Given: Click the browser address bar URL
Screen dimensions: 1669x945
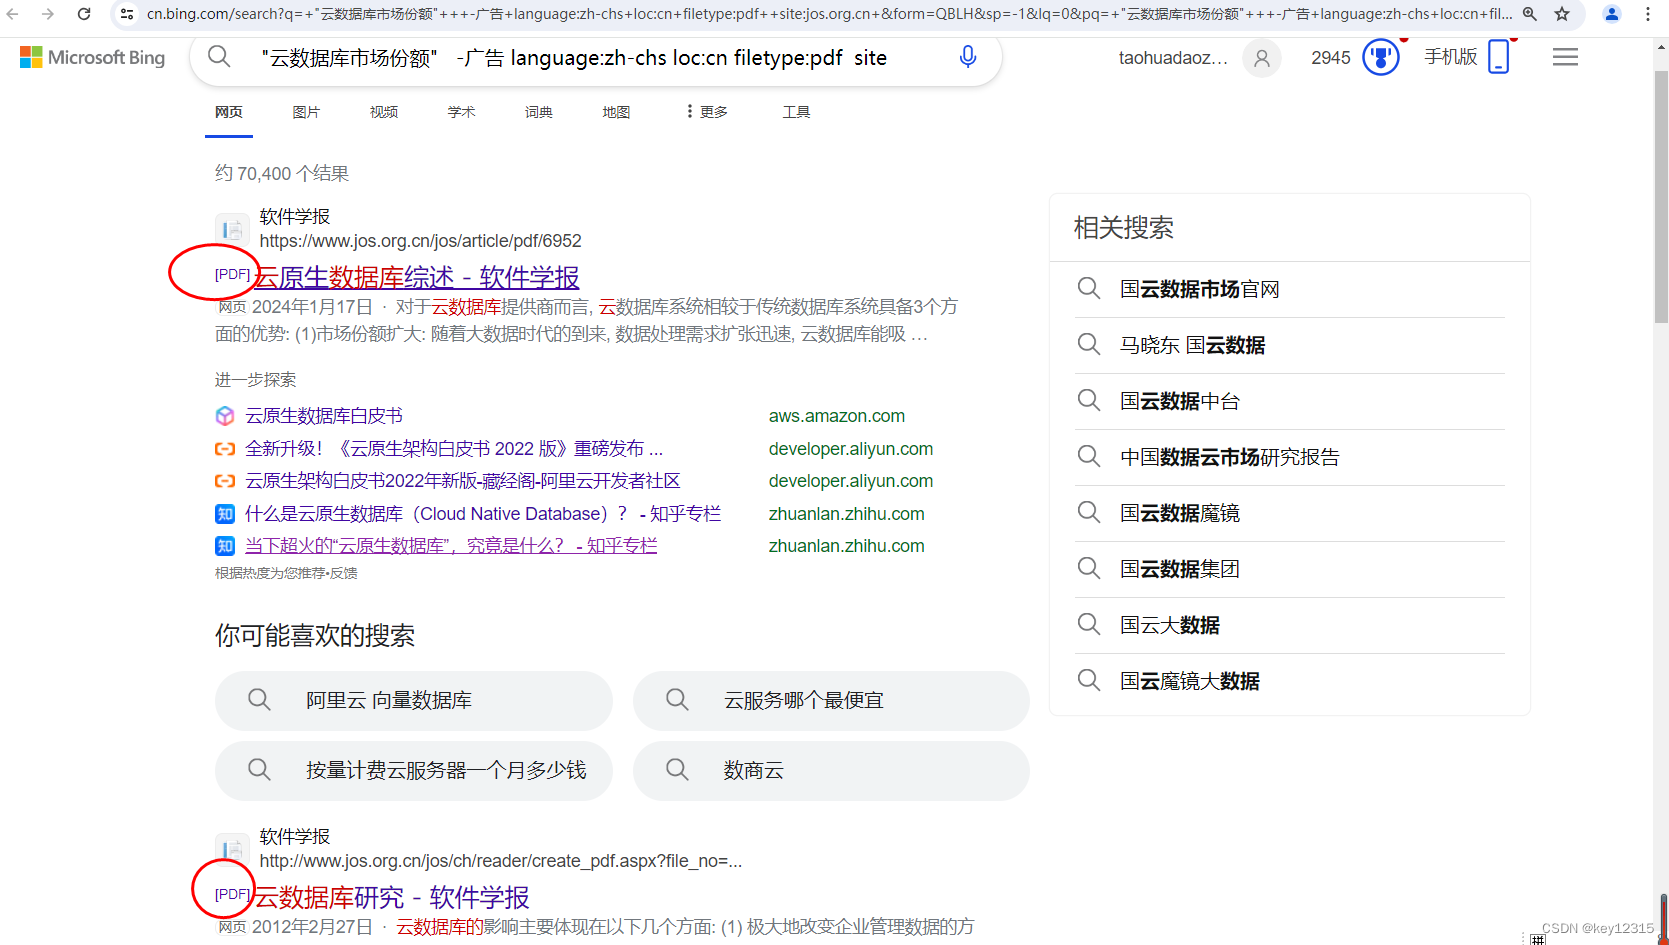Looking at the screenshot, I should [x=828, y=14].
